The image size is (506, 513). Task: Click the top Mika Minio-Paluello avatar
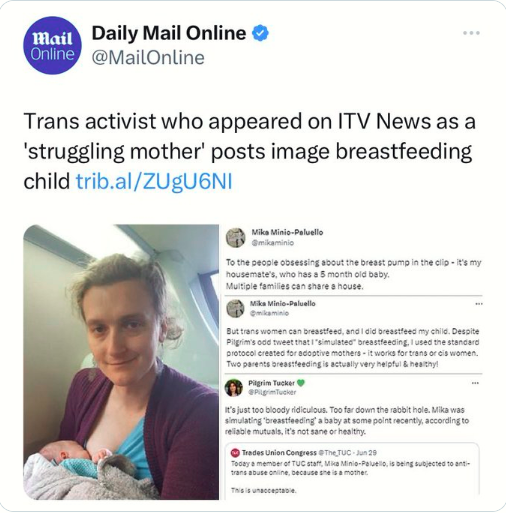(x=236, y=238)
